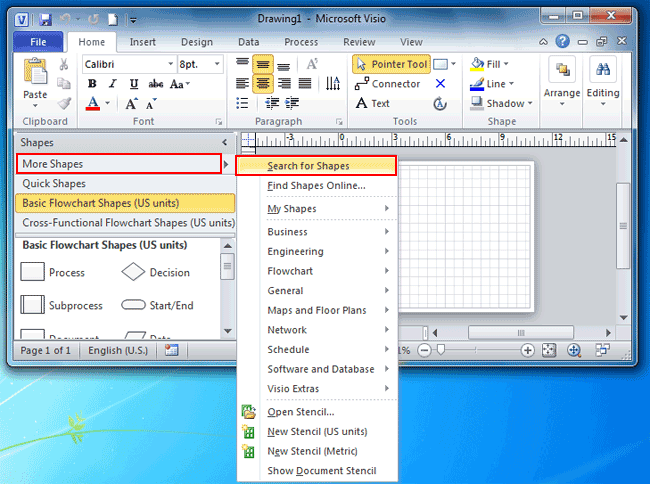The width and height of the screenshot is (650, 484).
Task: Click the zoom slider handle
Action: click(x=441, y=351)
